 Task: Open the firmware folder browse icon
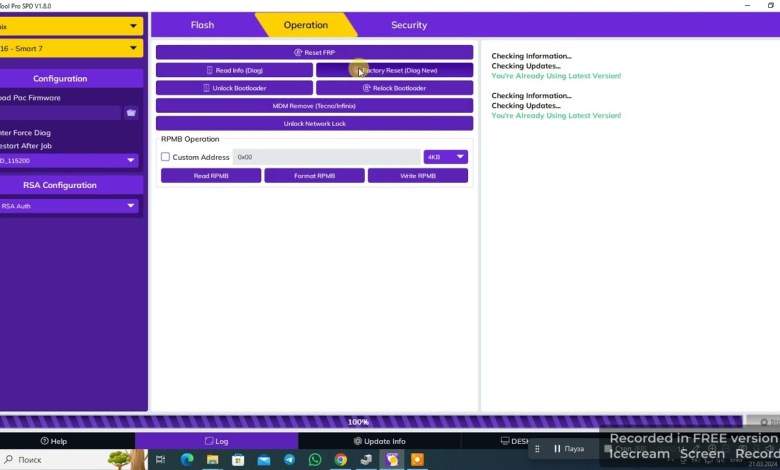pos(131,113)
